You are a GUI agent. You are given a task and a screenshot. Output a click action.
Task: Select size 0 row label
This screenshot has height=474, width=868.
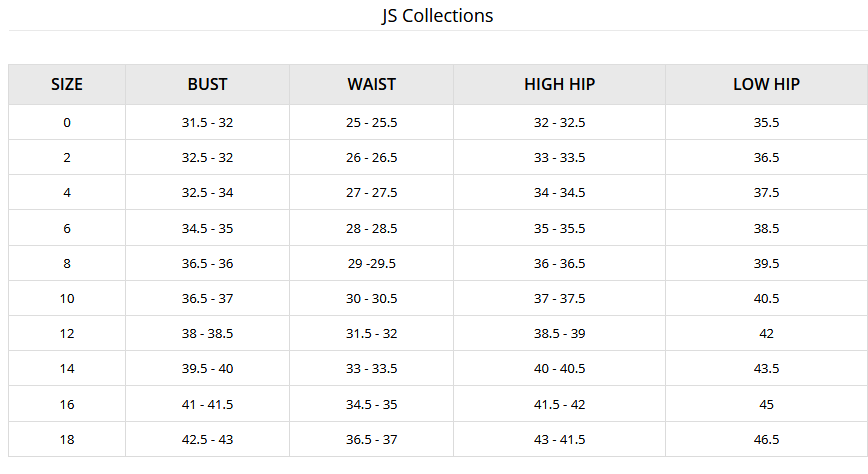67,123
